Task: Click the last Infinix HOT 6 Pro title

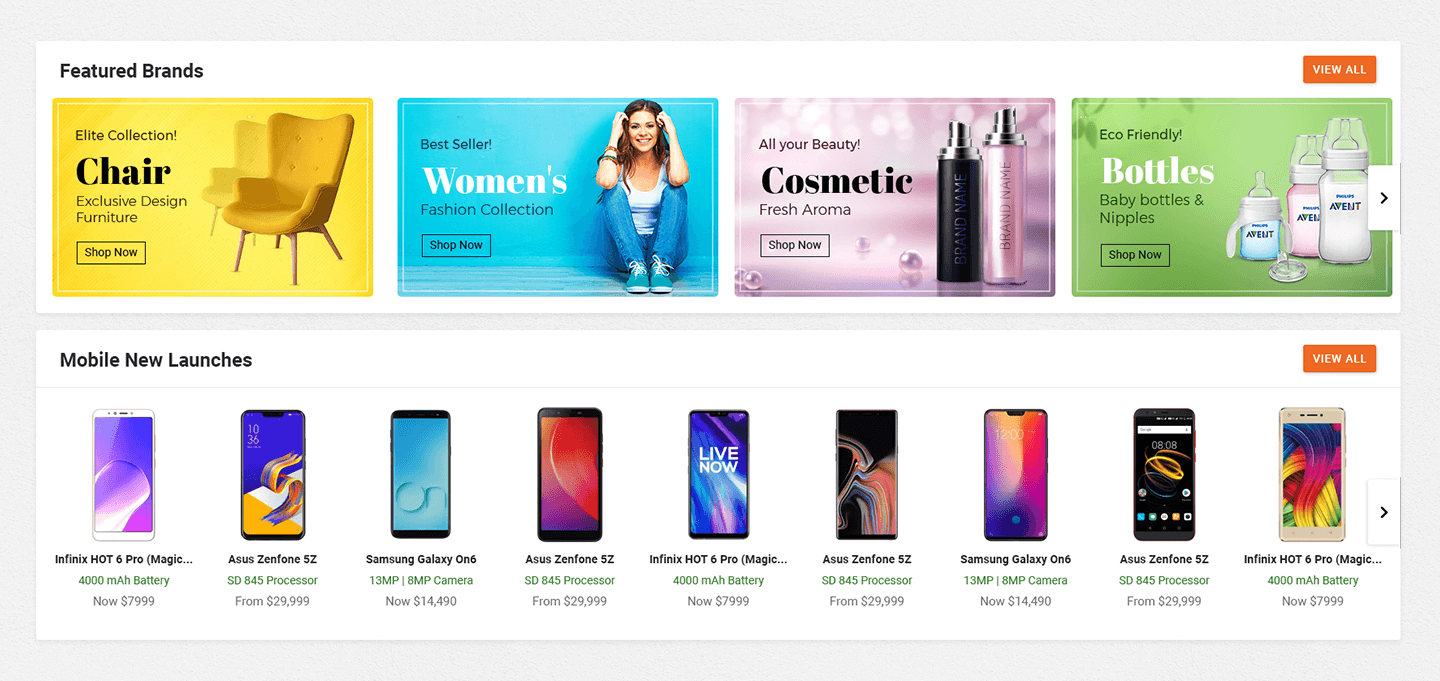Action: pyautogui.click(x=1313, y=559)
